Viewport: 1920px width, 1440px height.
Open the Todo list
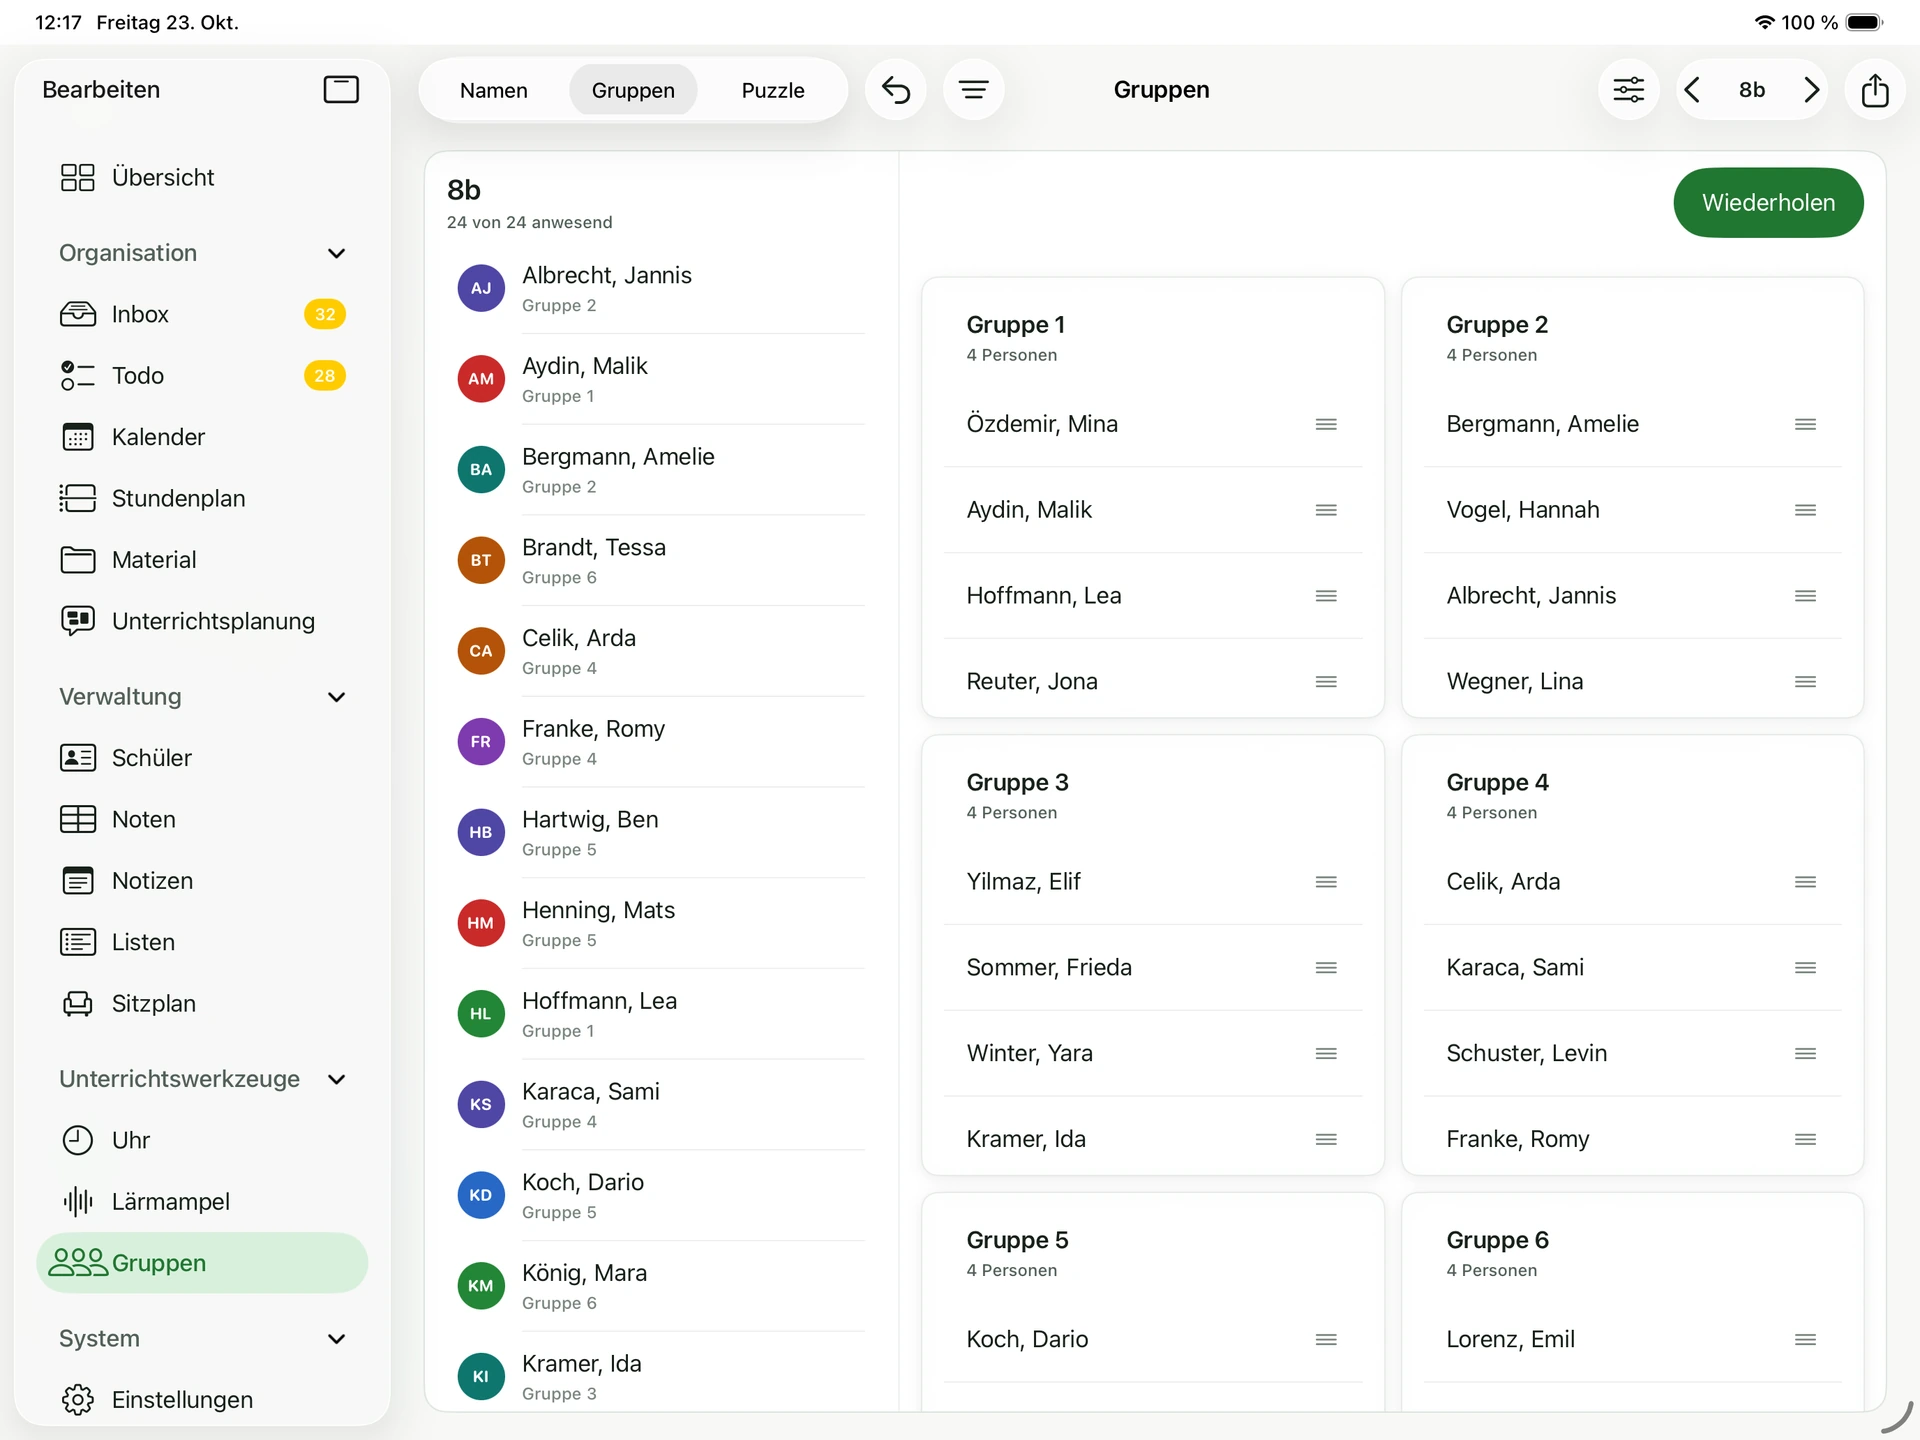point(202,376)
